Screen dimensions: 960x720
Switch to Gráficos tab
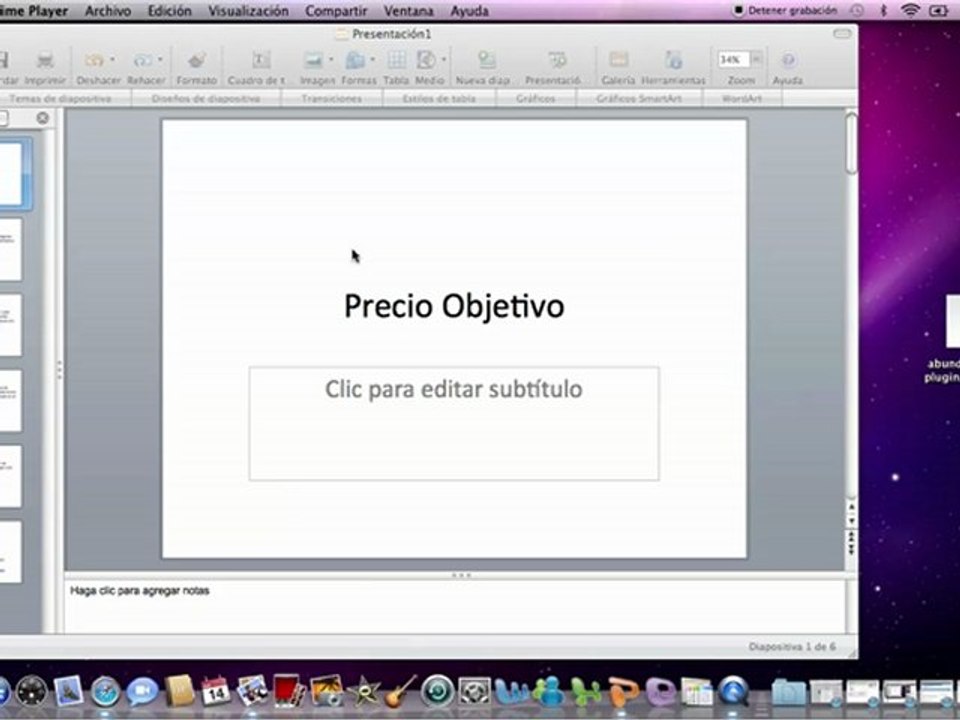coord(536,99)
